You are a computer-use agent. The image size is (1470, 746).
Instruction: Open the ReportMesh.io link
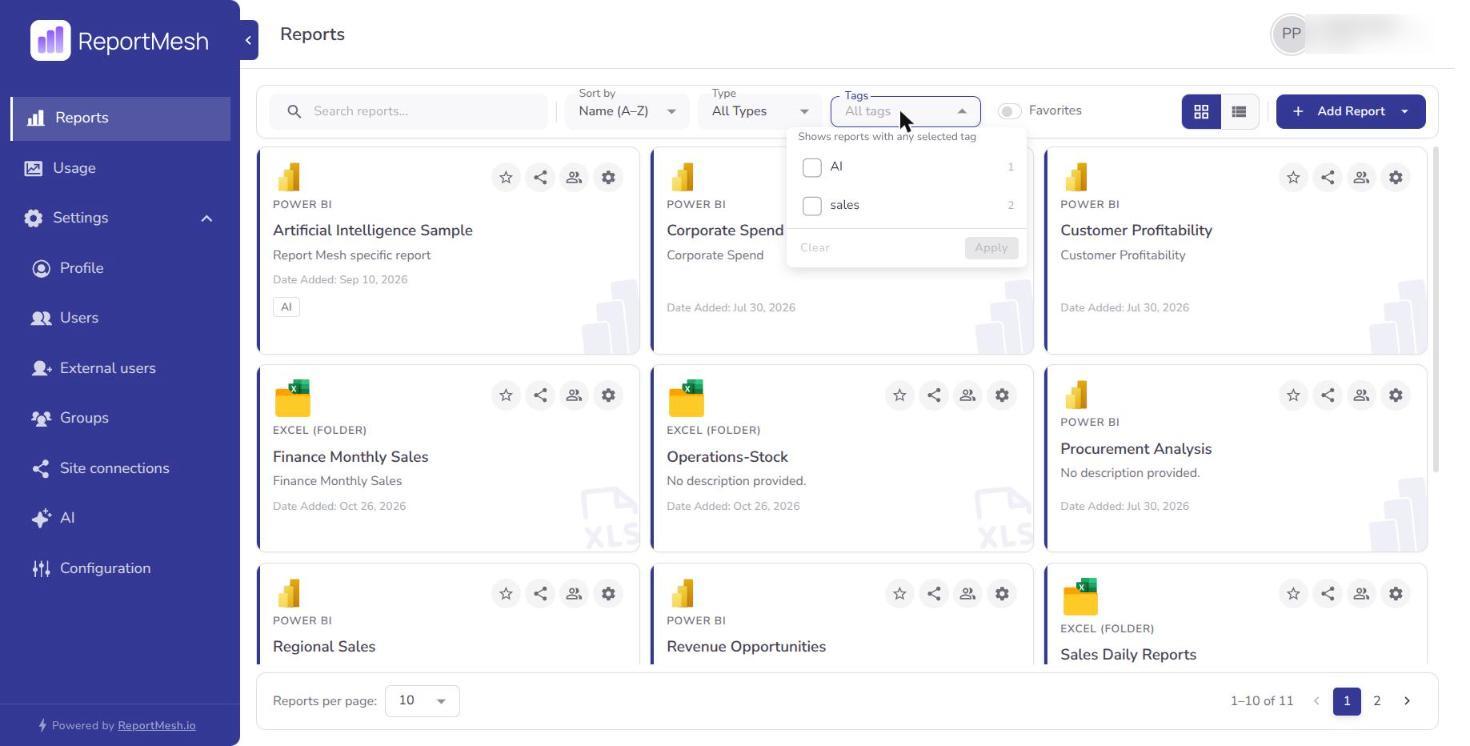pos(157,726)
